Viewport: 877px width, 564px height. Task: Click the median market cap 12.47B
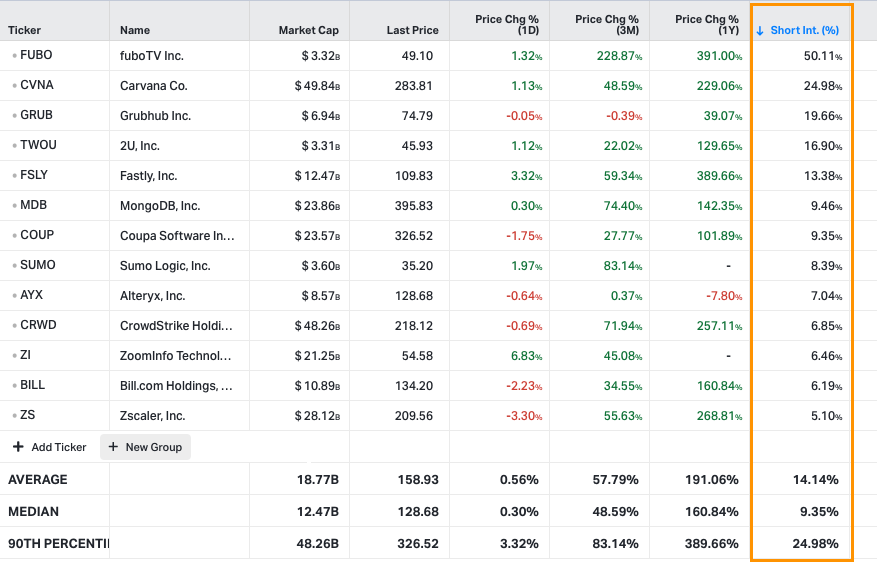pyautogui.click(x=317, y=511)
